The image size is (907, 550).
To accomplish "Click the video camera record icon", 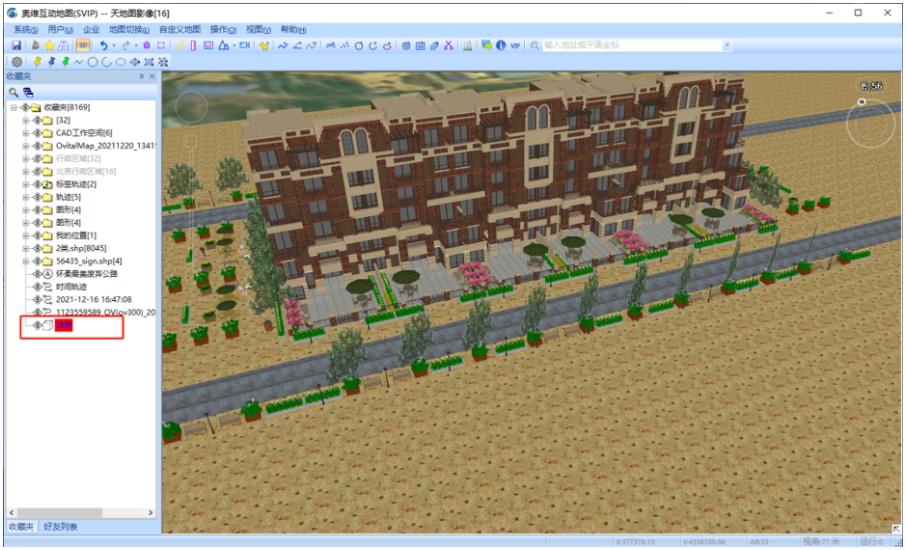I will (x=245, y=45).
